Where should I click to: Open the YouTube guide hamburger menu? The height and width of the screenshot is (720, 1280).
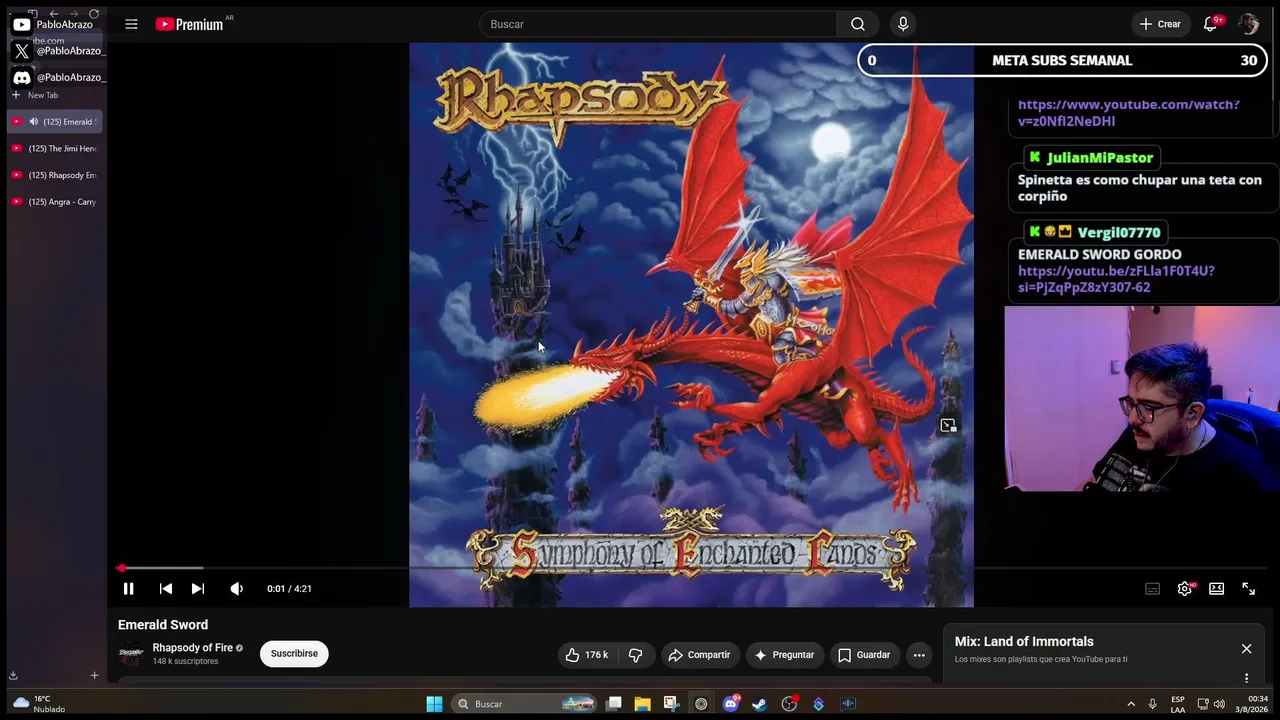pos(131,24)
